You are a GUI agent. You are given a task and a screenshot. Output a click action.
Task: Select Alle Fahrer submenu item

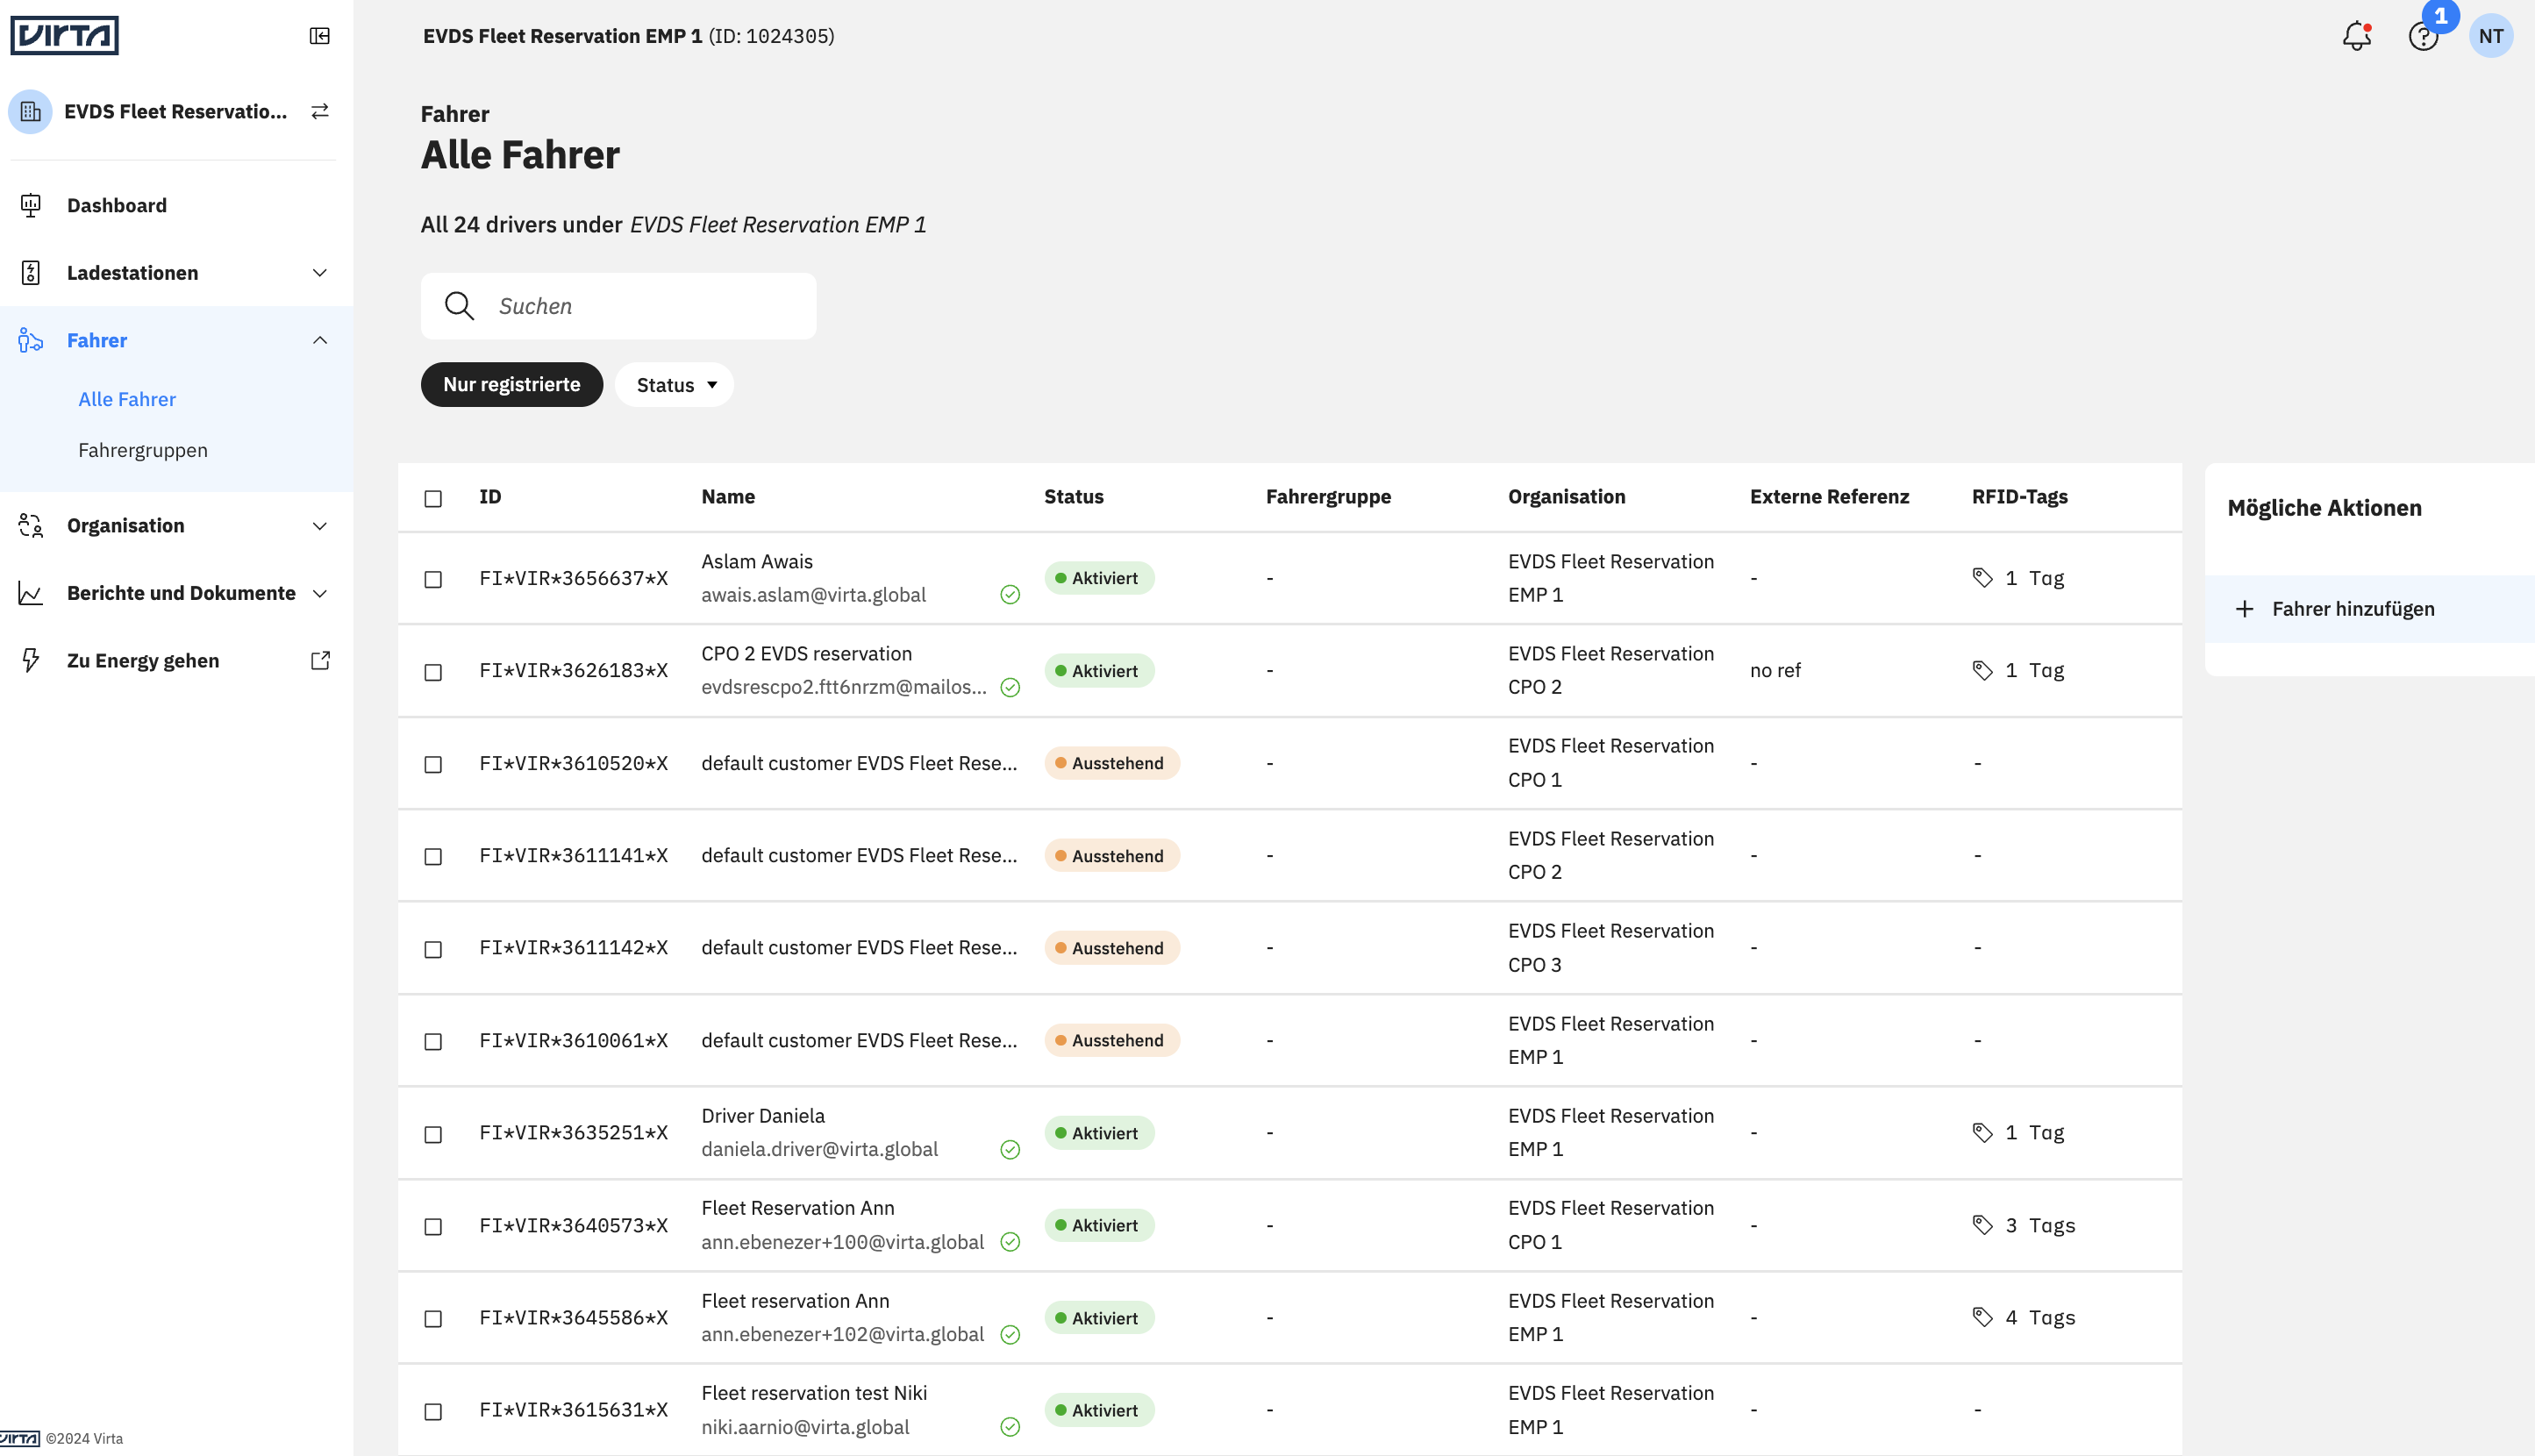pyautogui.click(x=127, y=399)
